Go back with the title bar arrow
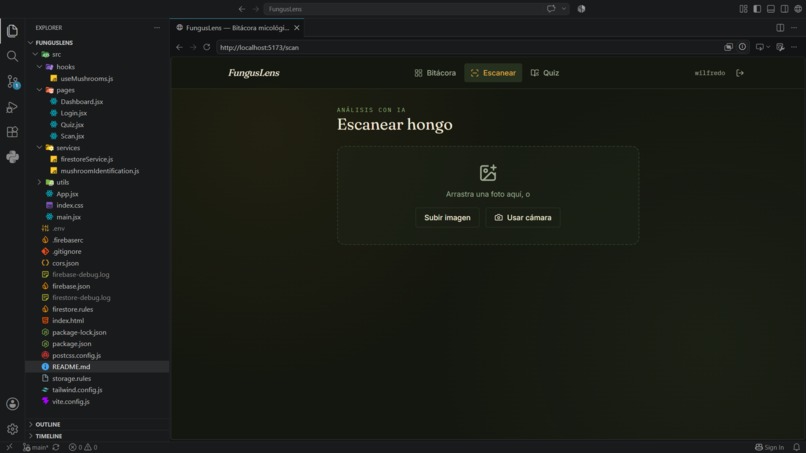 pyautogui.click(x=242, y=9)
